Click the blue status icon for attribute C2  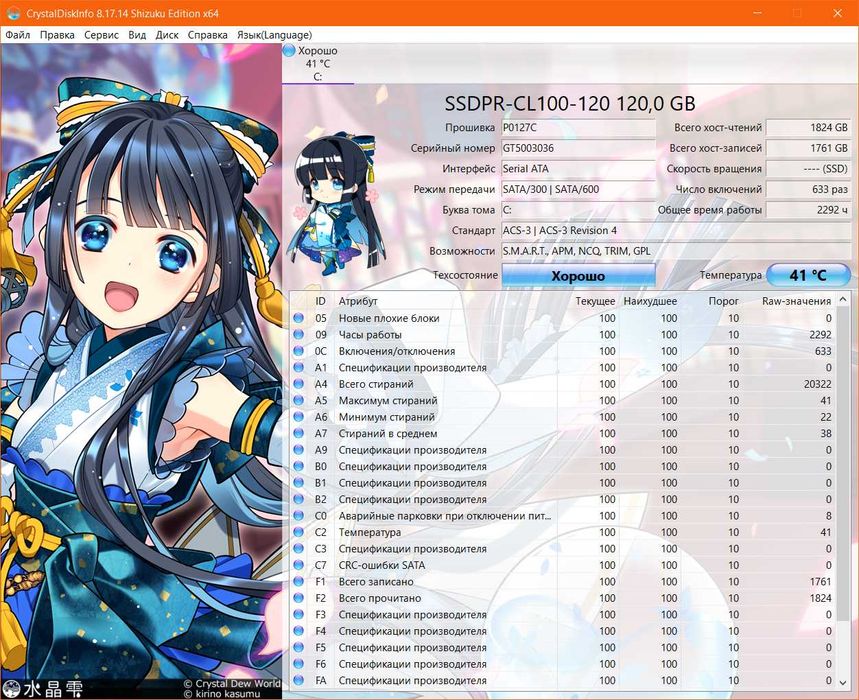[x=299, y=532]
